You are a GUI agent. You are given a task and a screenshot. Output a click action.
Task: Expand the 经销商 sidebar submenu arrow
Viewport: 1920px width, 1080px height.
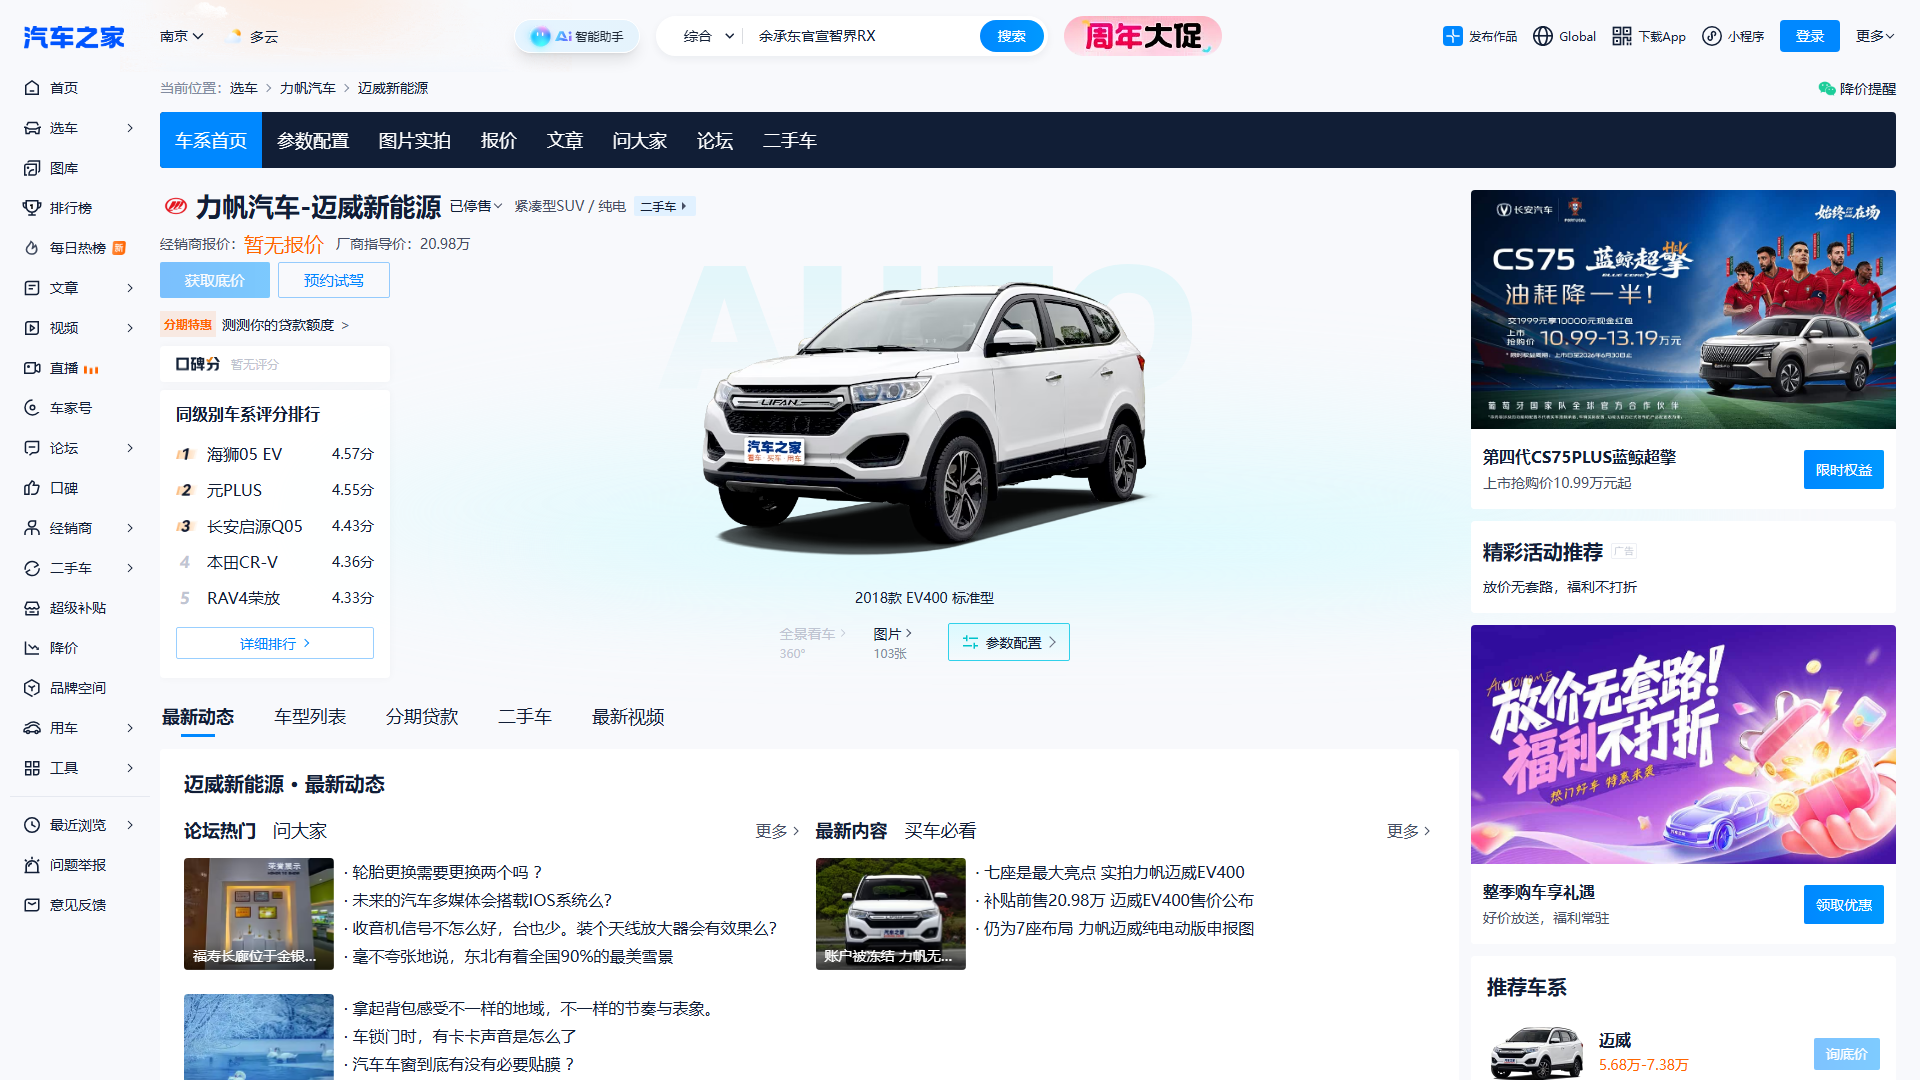point(130,528)
